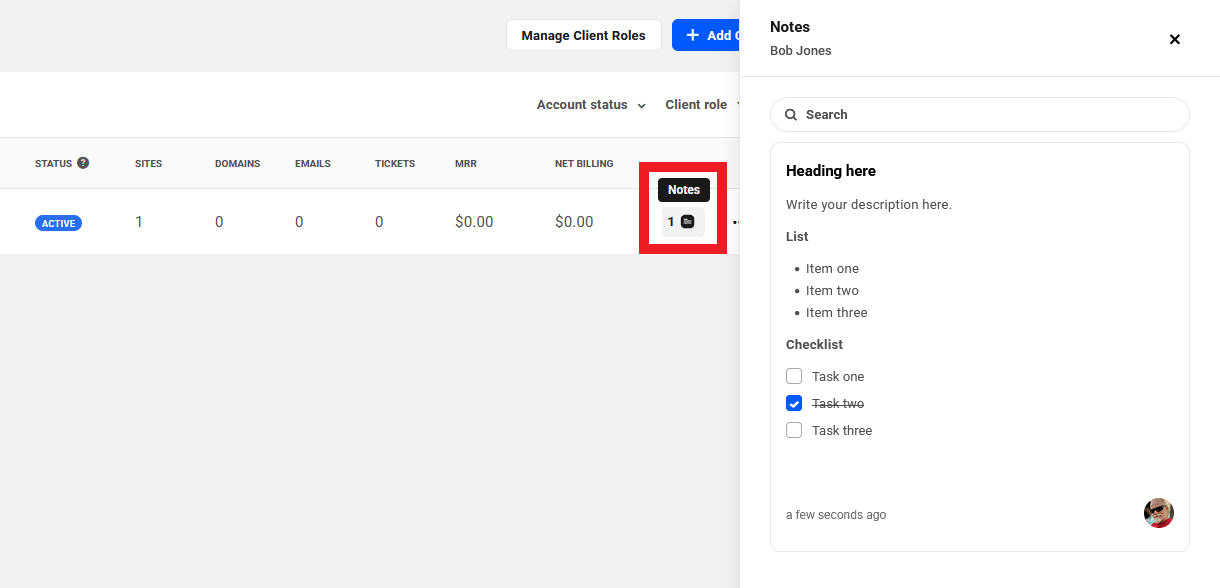Click the plus icon on the Add Client button
Image resolution: width=1220 pixels, height=588 pixels.
coord(691,35)
